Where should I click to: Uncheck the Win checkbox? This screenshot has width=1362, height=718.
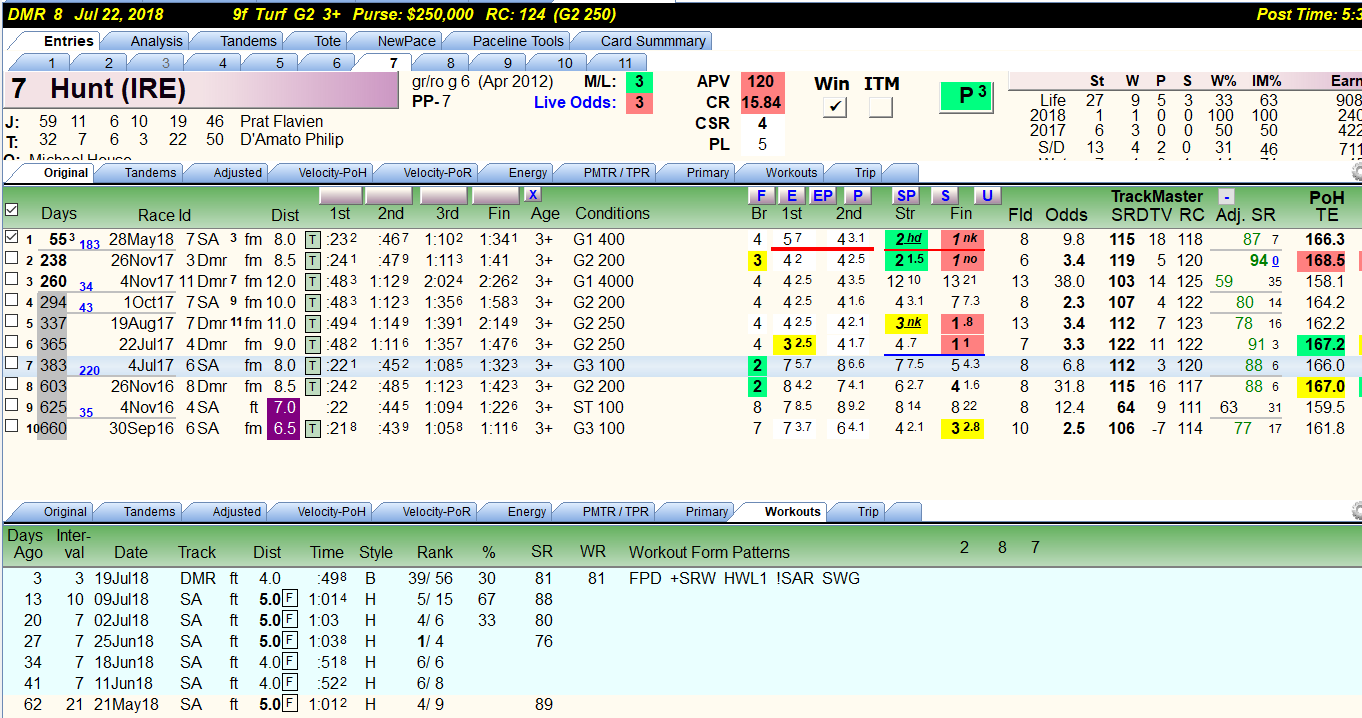[x=835, y=107]
